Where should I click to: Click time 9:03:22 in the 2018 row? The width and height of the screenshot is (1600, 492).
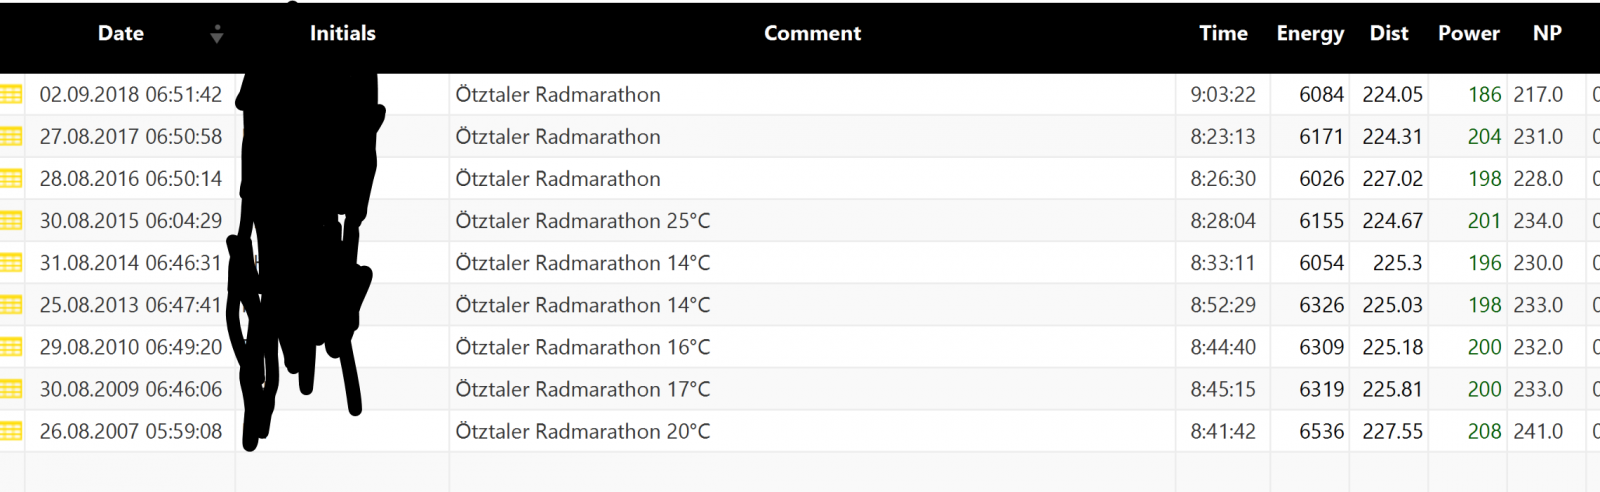pos(1223,95)
